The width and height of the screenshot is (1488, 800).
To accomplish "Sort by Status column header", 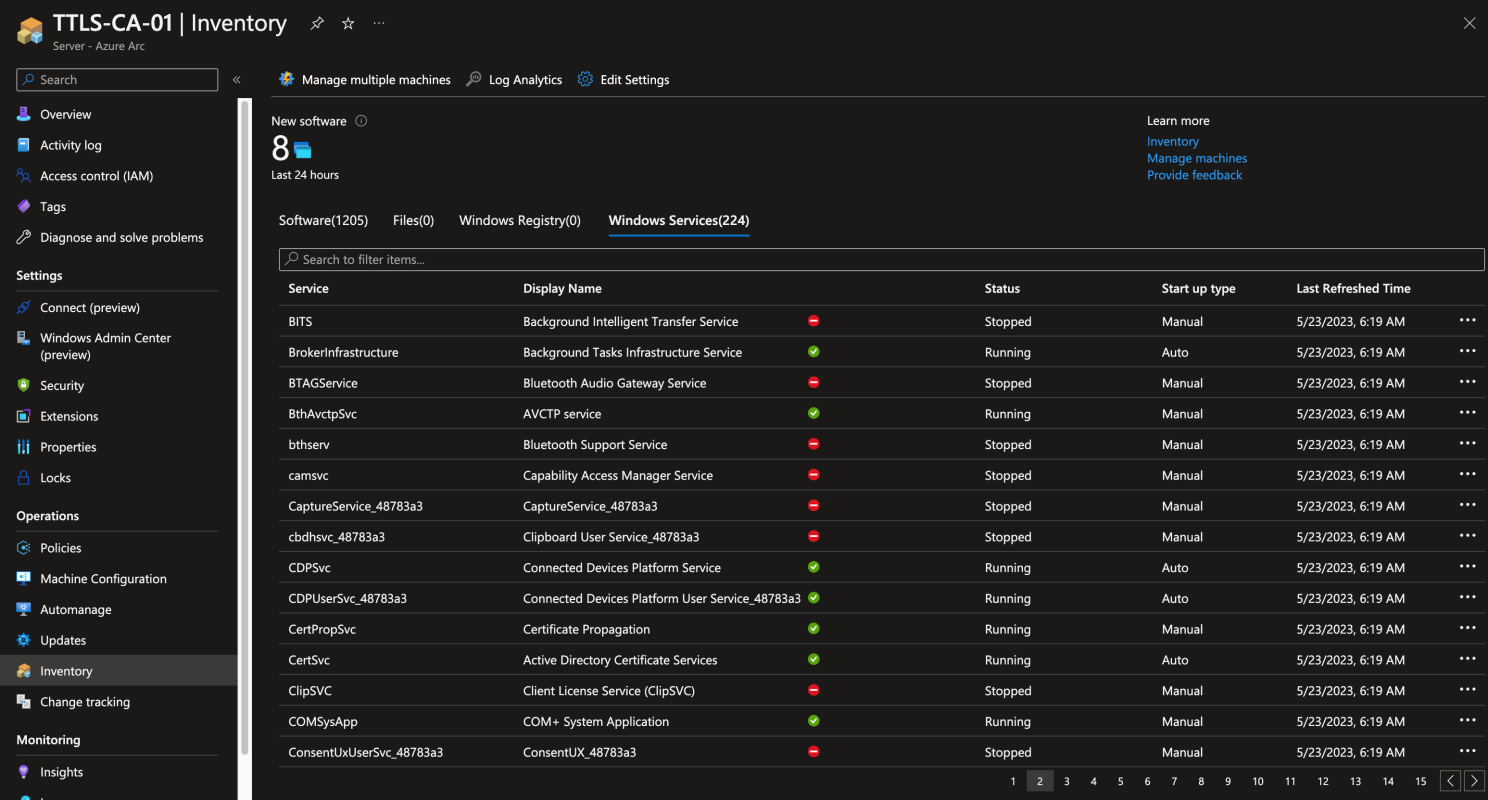I will 1002,289.
